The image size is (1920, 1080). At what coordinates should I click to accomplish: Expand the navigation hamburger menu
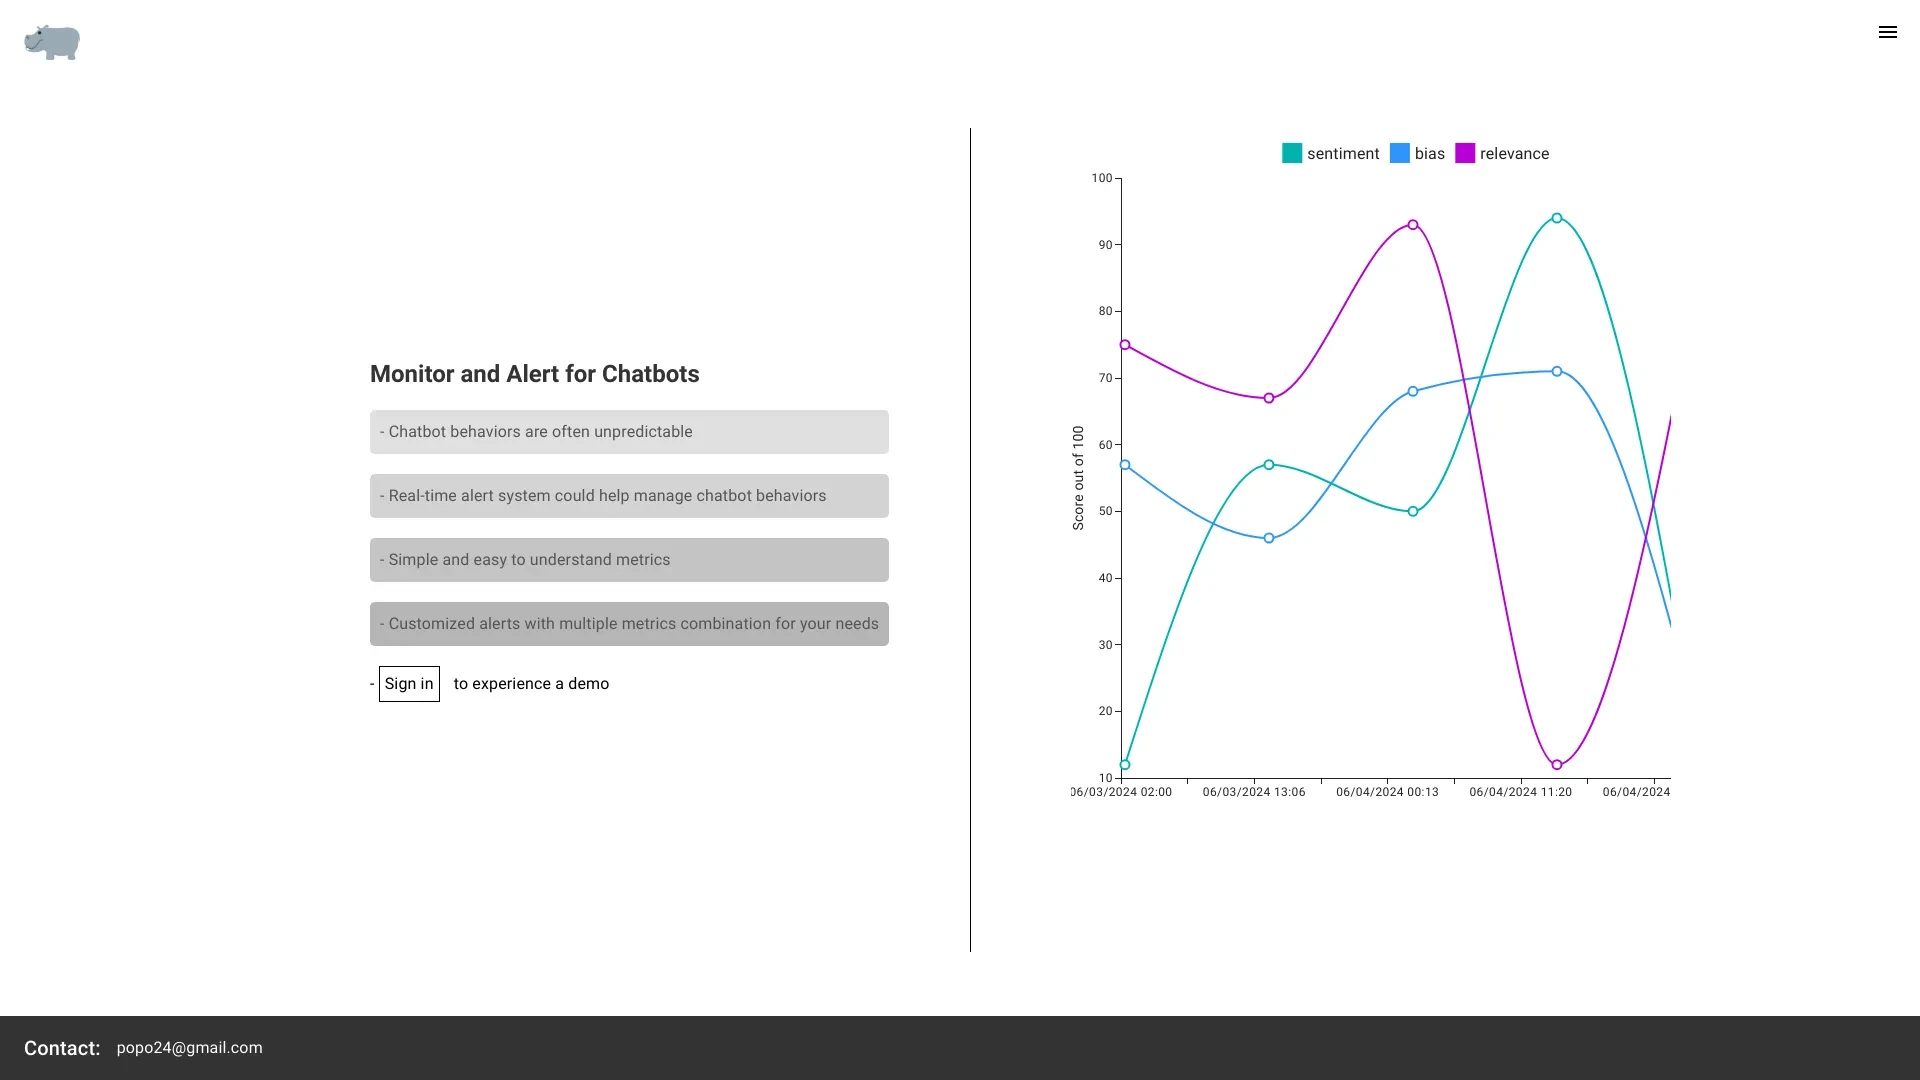1888,32
